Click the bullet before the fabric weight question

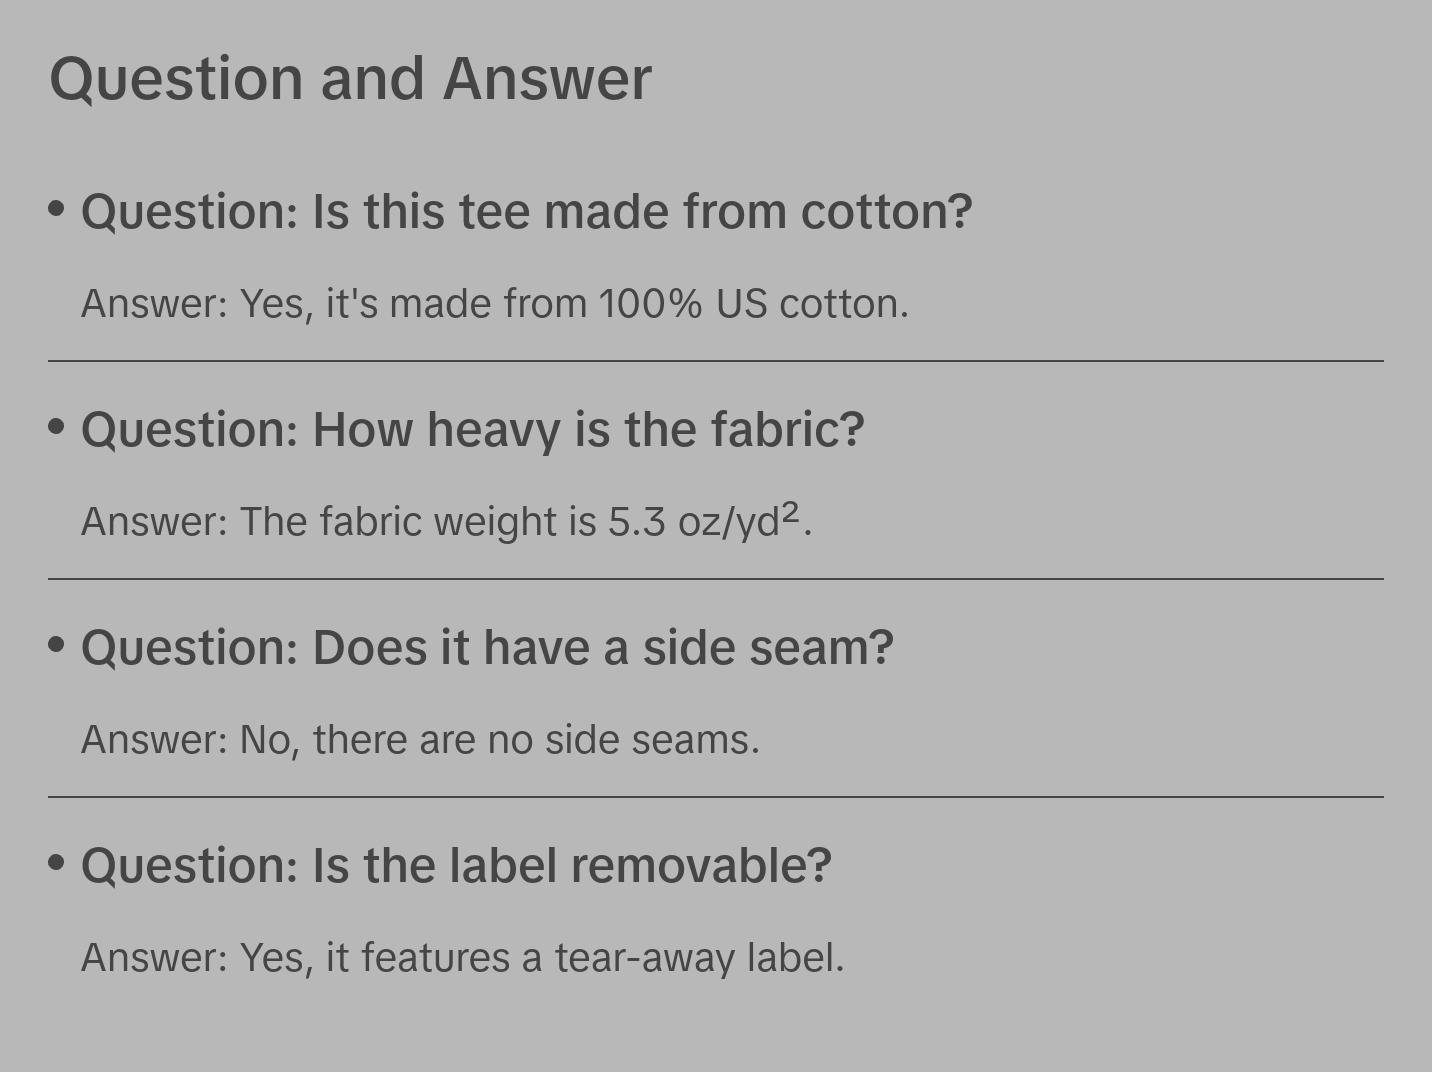click(57, 426)
